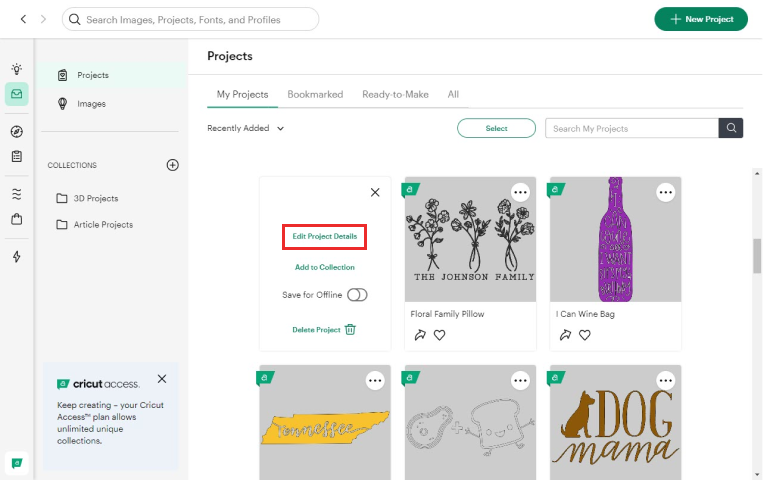The image size is (763, 480).
Task: Click the shopping bag icon in sidebar
Action: [x=16, y=219]
